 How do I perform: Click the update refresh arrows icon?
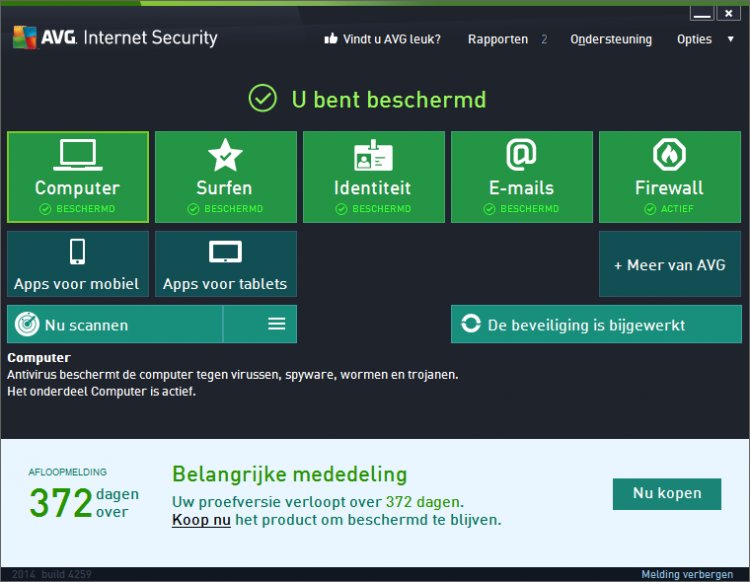coord(471,324)
